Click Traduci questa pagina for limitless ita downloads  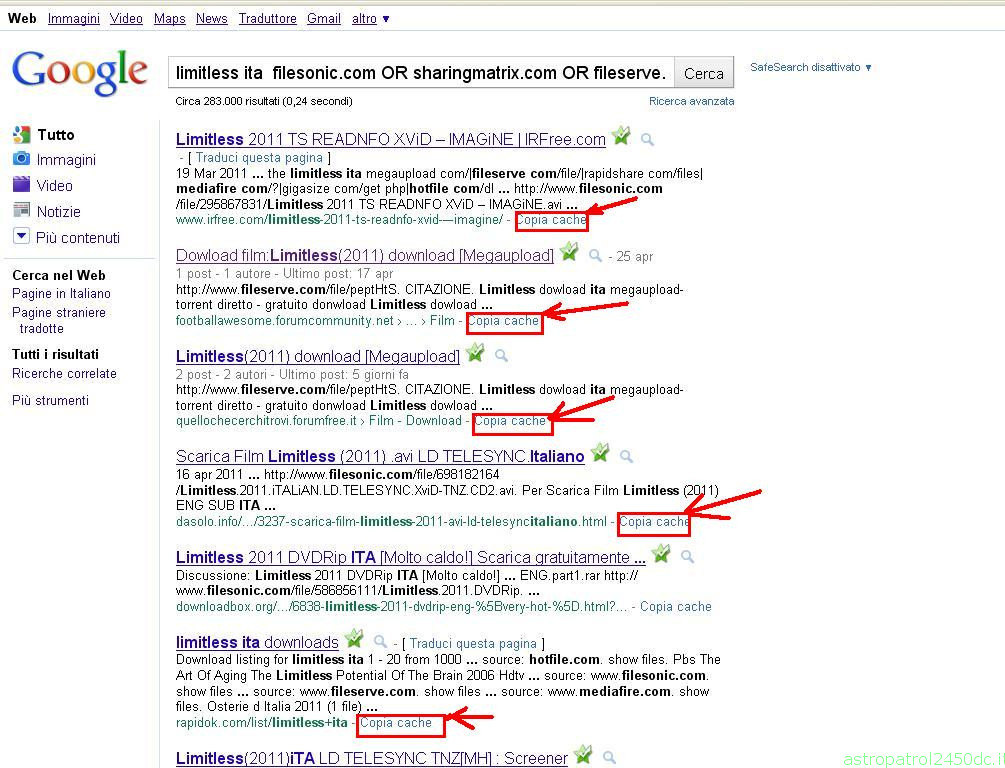[473, 643]
